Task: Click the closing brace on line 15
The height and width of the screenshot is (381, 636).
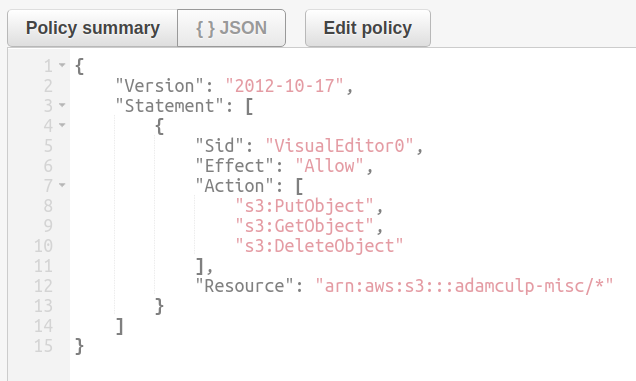Action: tap(80, 347)
